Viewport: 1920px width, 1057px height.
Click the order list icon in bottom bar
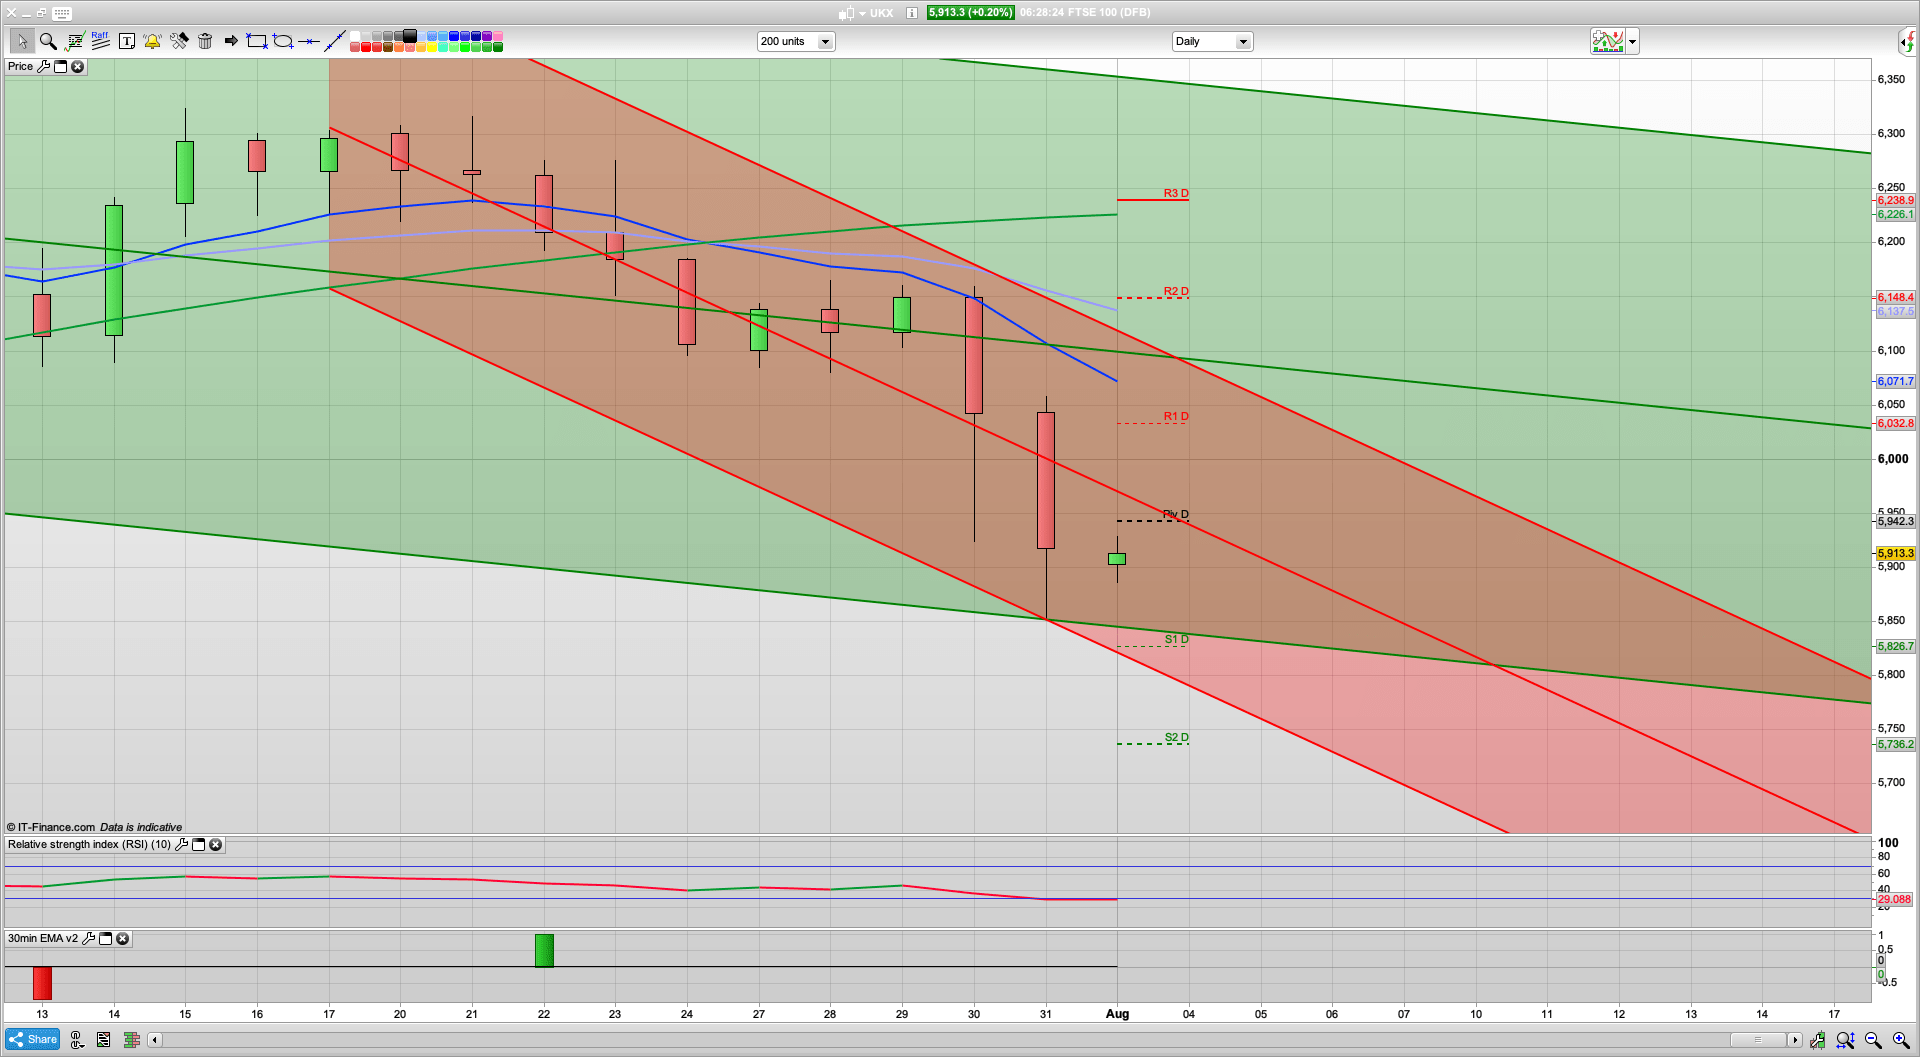point(104,1040)
